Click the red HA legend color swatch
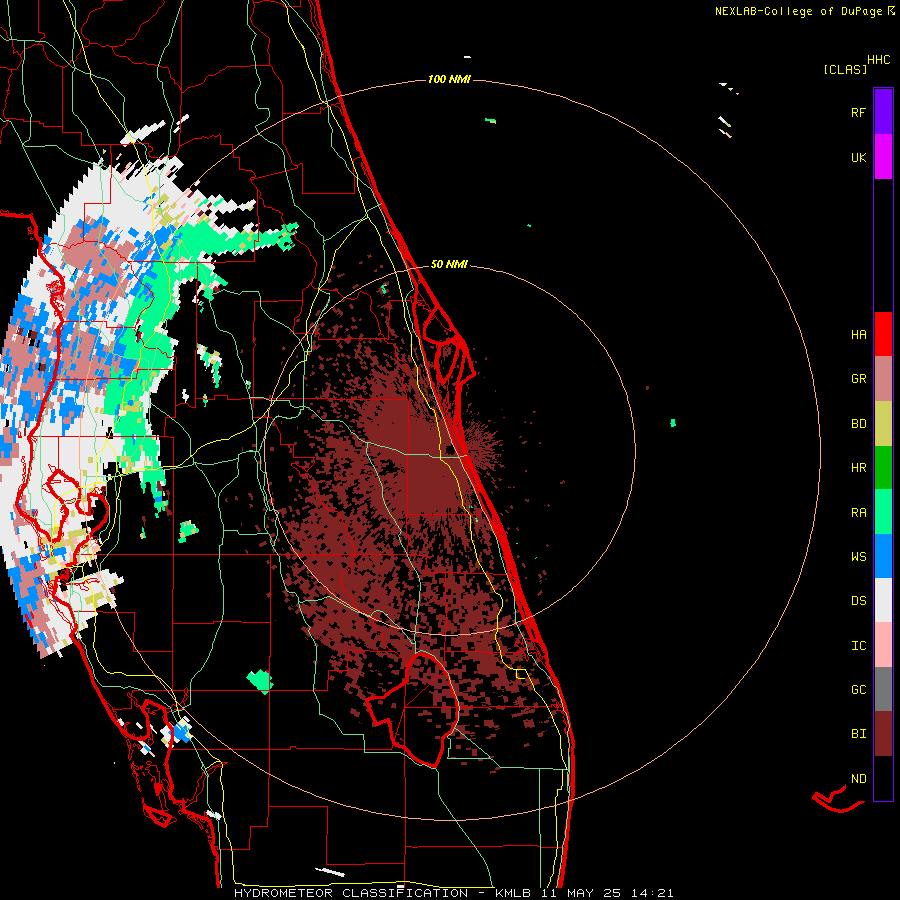900x900 pixels. 883,334
